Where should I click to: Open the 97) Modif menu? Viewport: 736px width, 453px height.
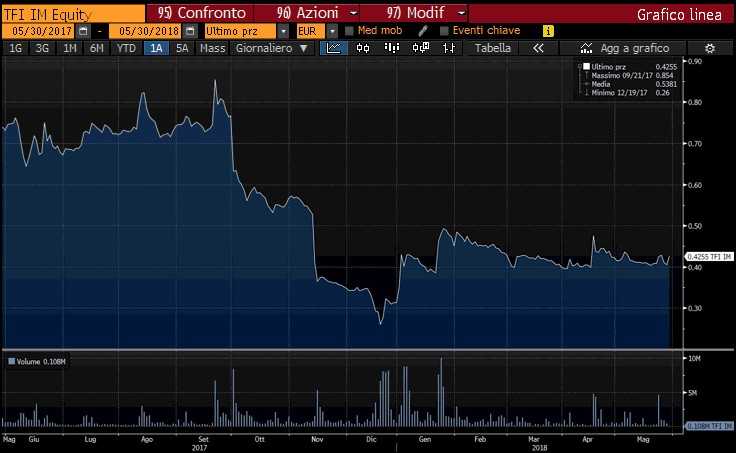415,13
